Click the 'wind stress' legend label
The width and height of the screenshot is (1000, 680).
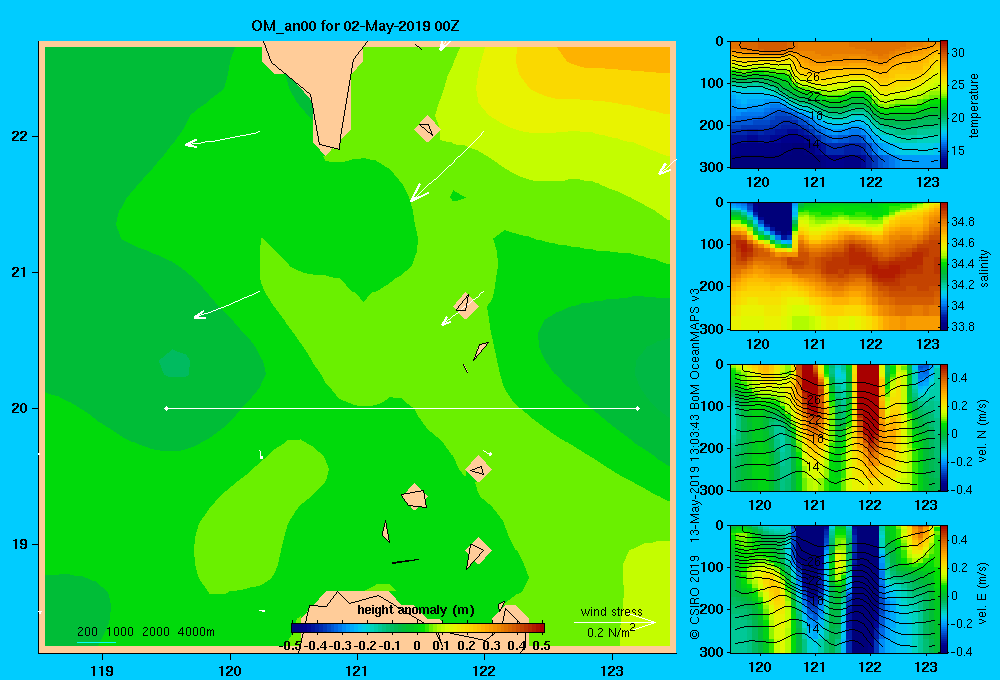click(x=611, y=611)
